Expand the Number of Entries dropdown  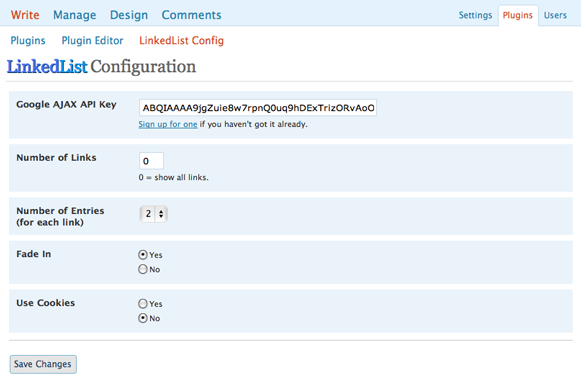pos(153,214)
